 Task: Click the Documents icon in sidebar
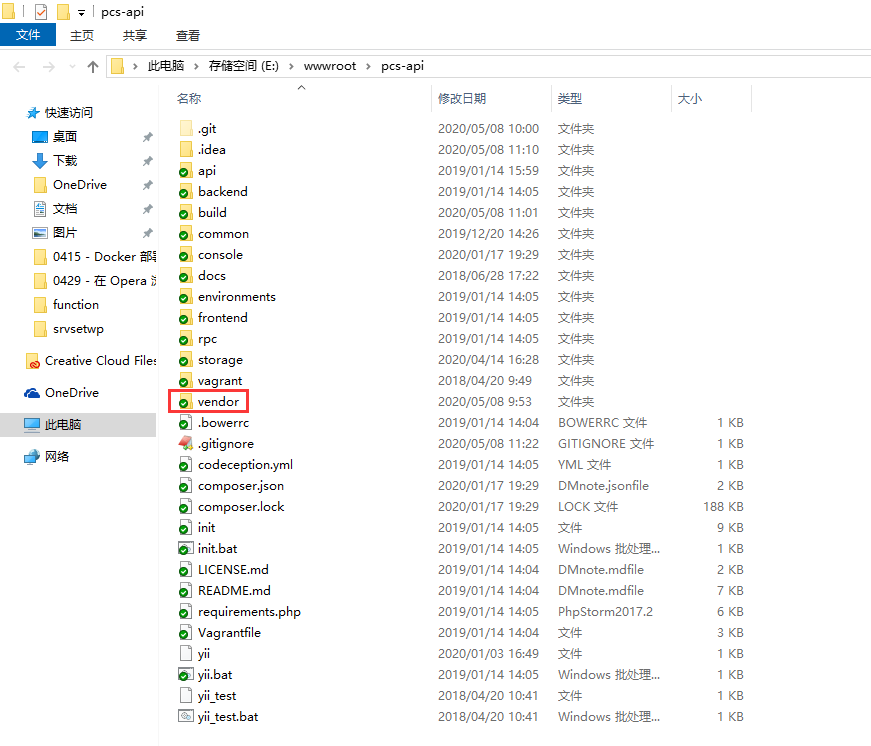[x=40, y=209]
